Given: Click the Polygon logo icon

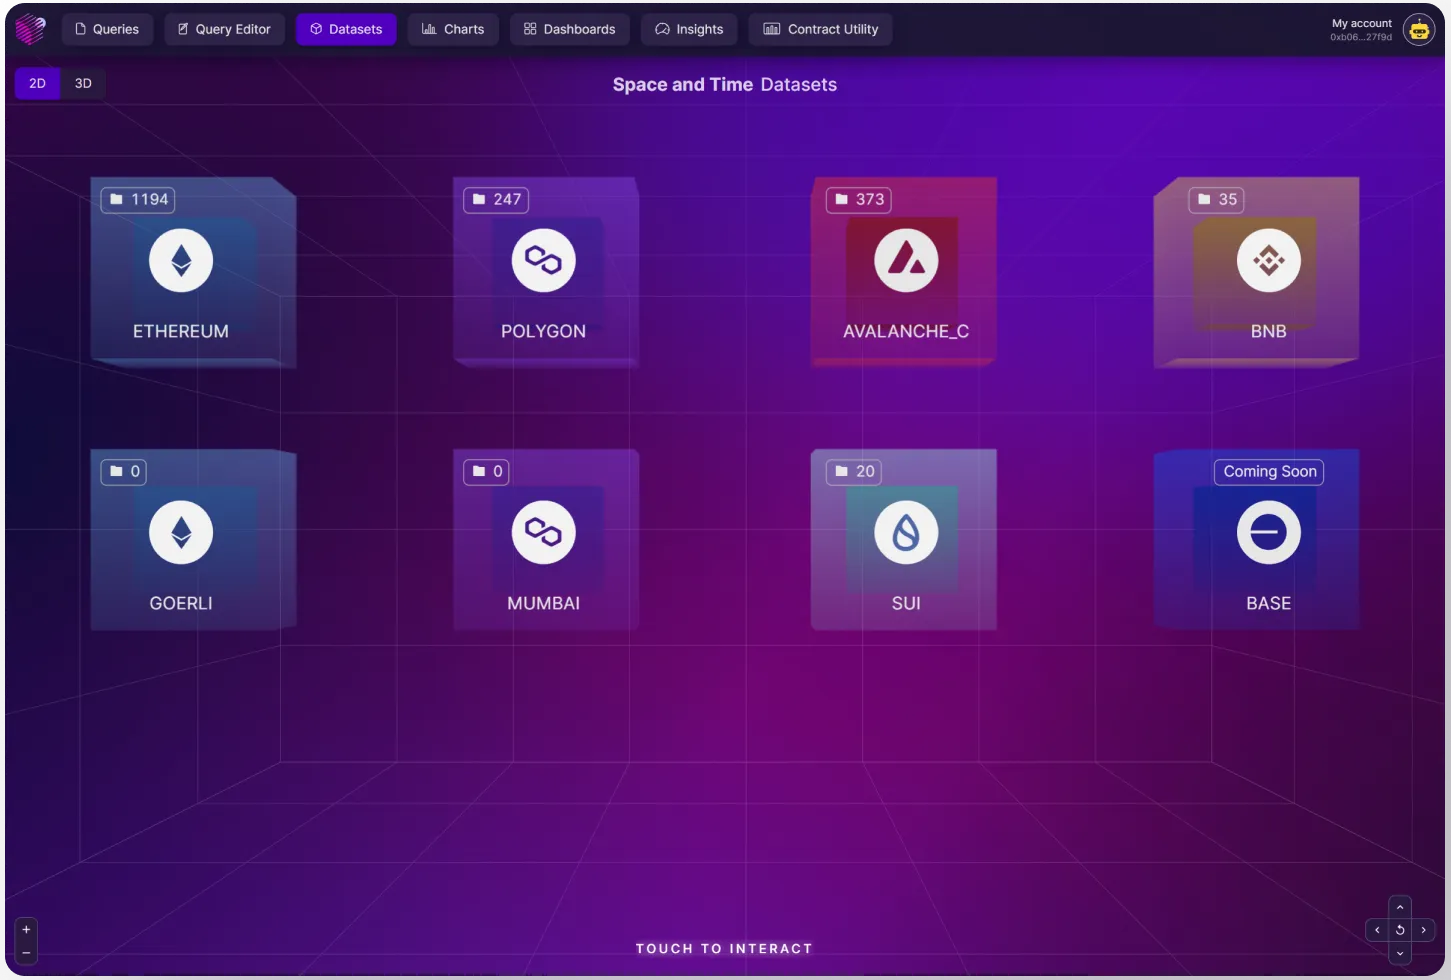Looking at the screenshot, I should pos(543,260).
